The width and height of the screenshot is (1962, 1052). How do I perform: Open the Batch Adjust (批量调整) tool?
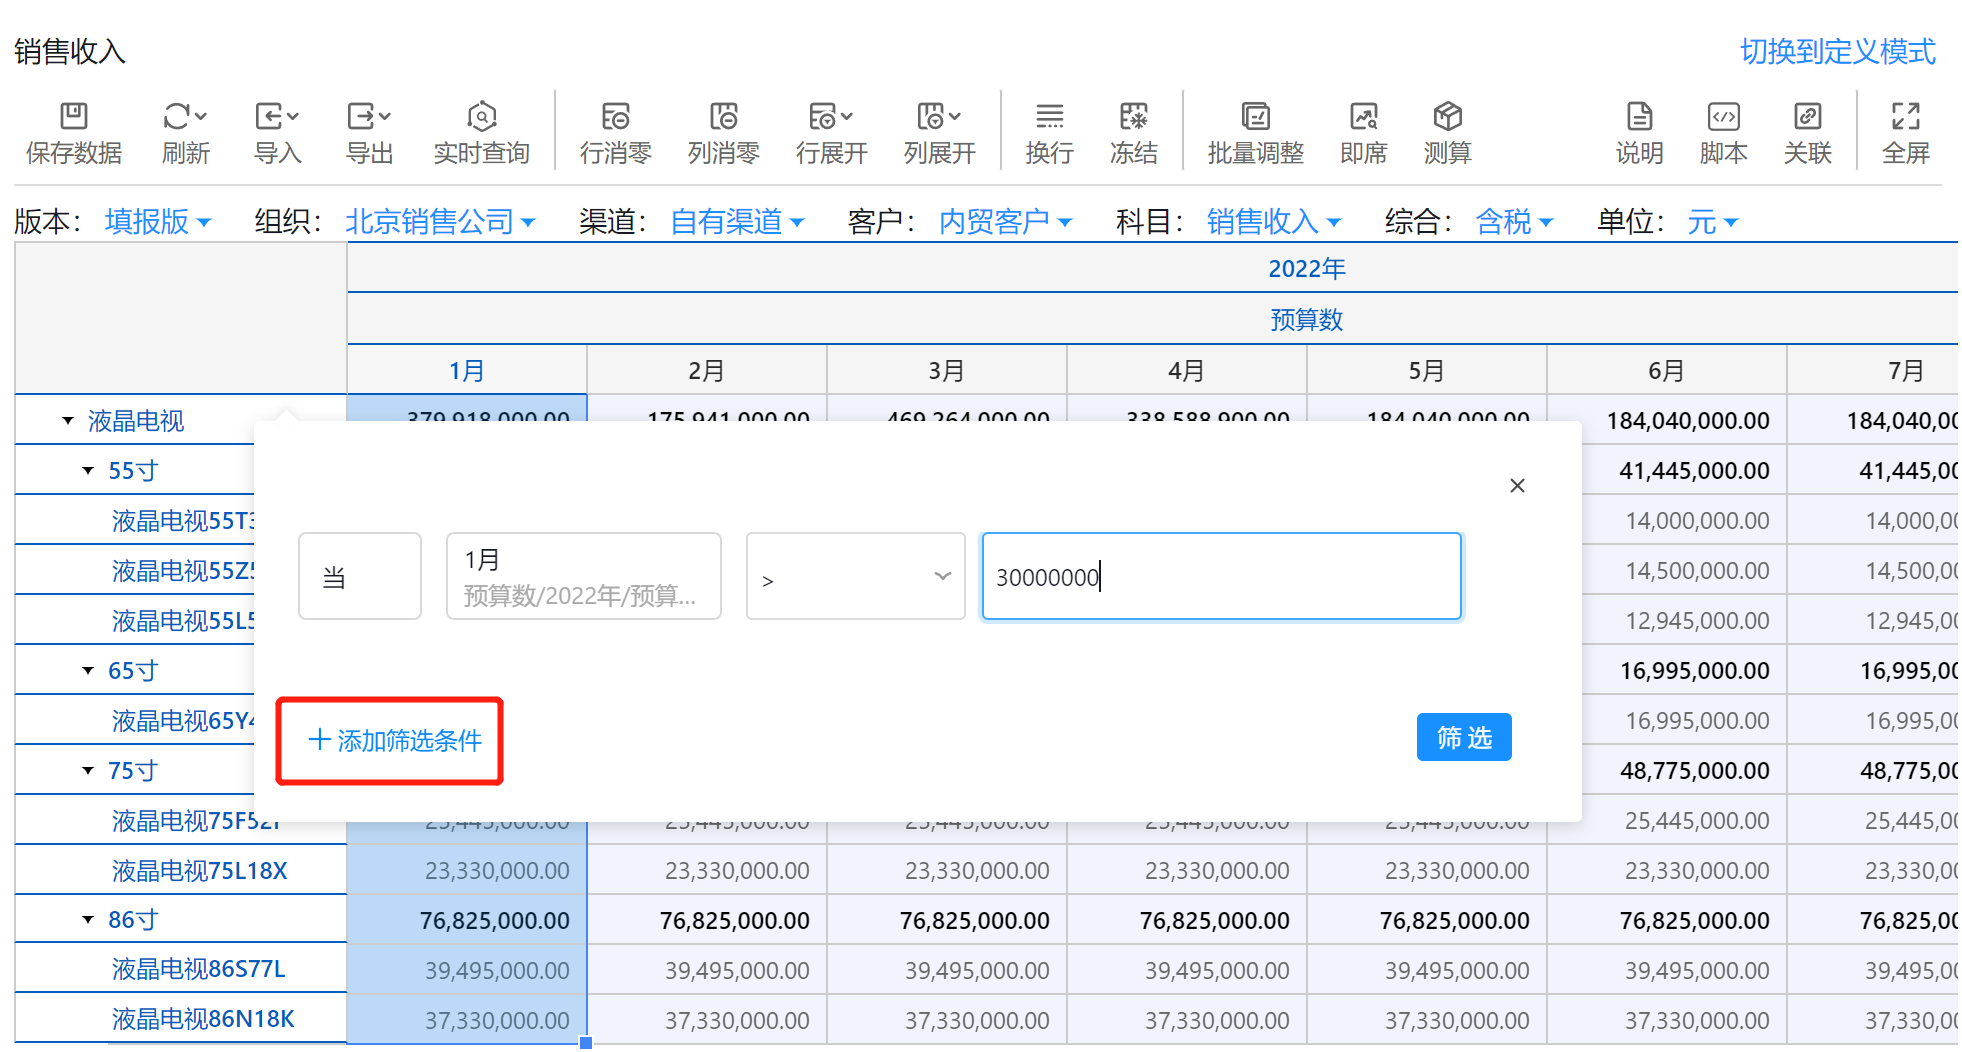pos(1255,117)
